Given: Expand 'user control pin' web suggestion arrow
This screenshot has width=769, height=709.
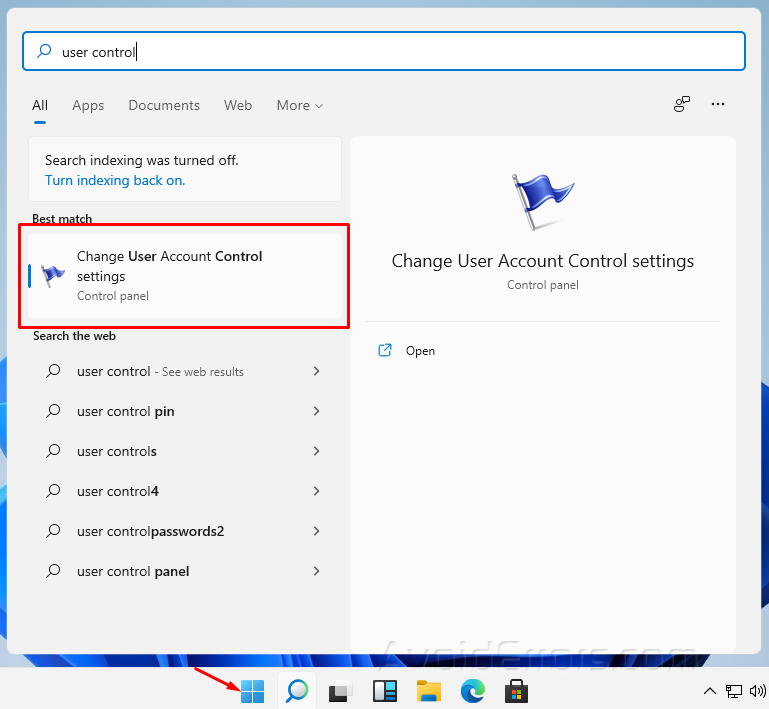Looking at the screenshot, I should (x=317, y=411).
